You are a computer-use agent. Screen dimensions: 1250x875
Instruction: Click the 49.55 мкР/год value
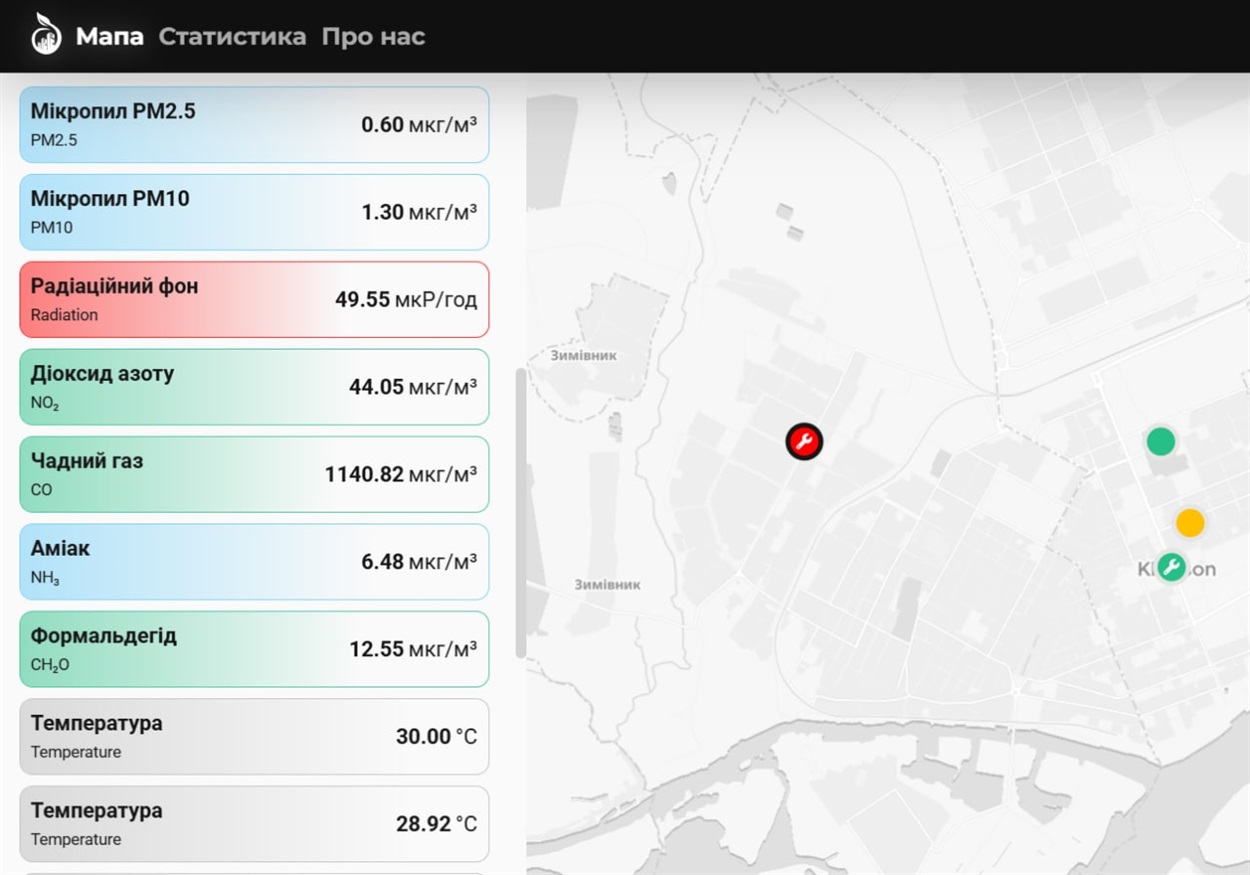coord(406,300)
